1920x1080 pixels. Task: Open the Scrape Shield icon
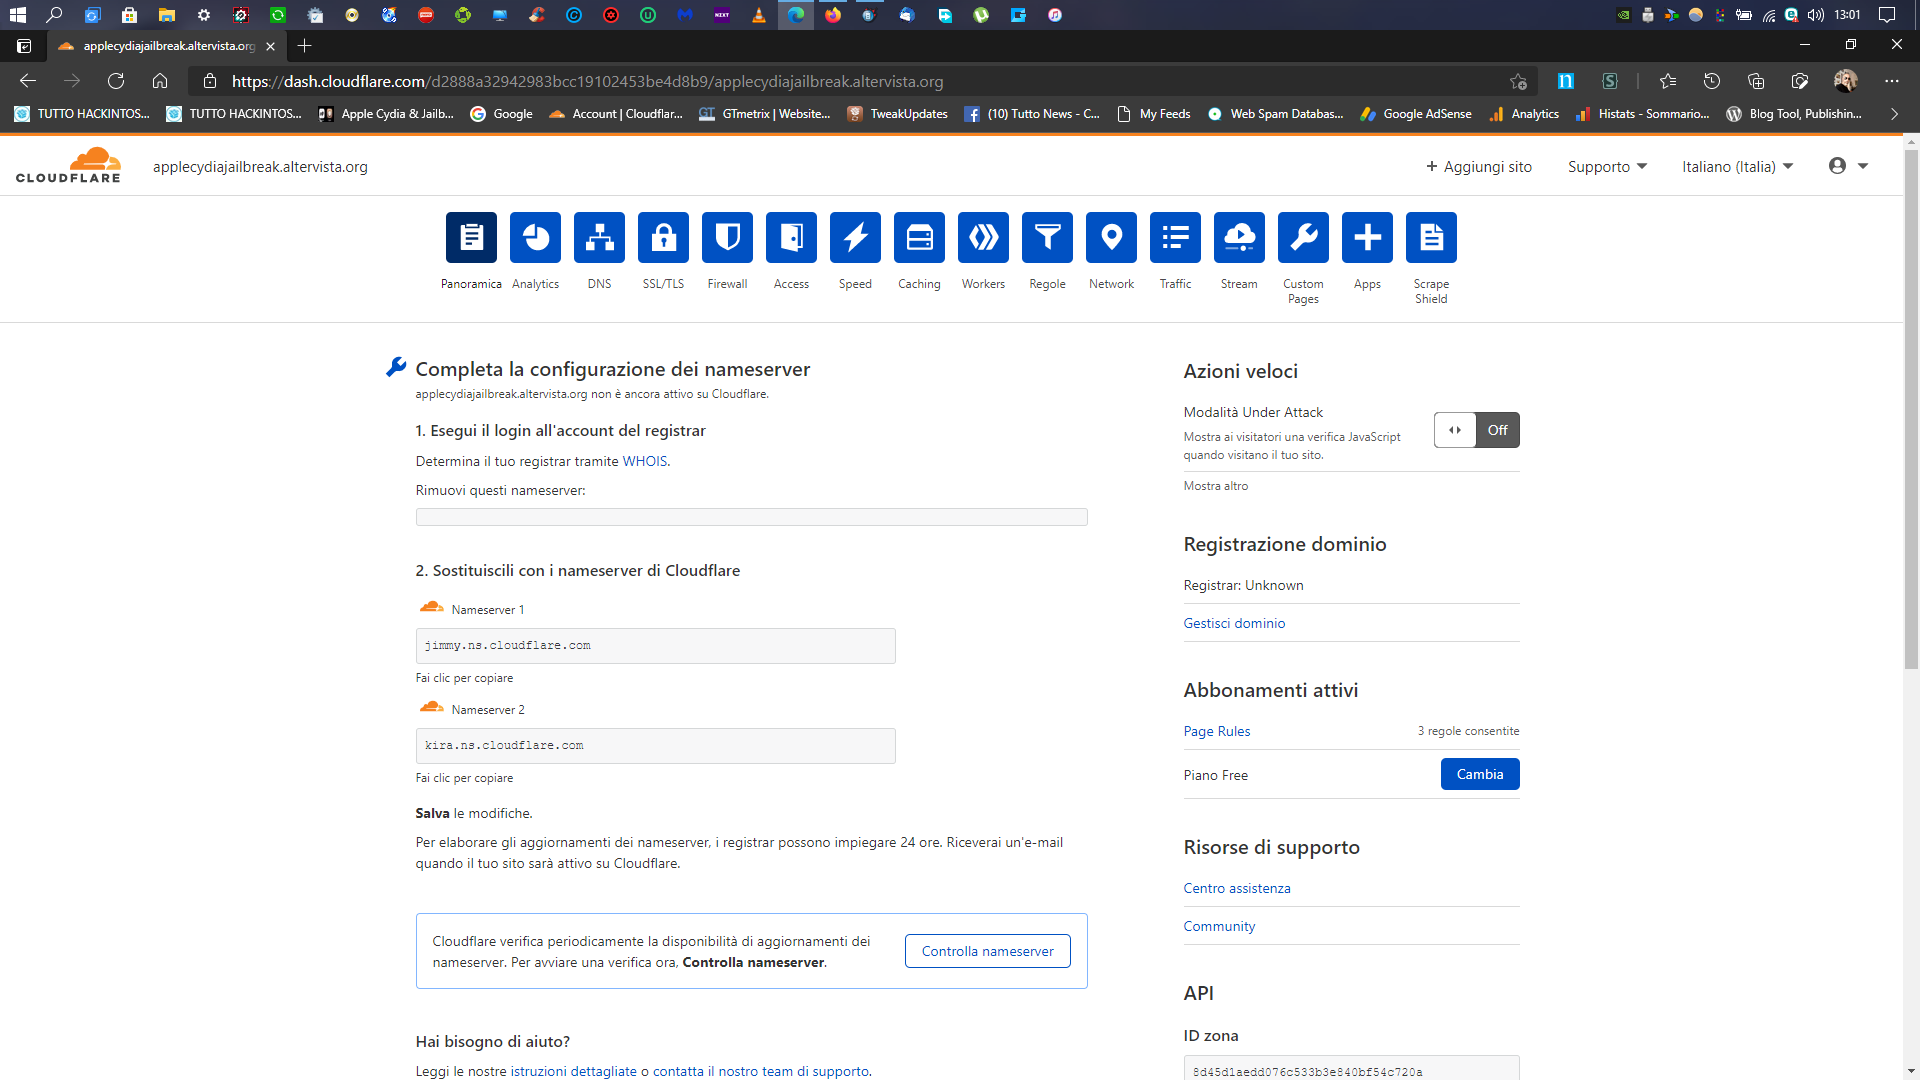point(1431,238)
